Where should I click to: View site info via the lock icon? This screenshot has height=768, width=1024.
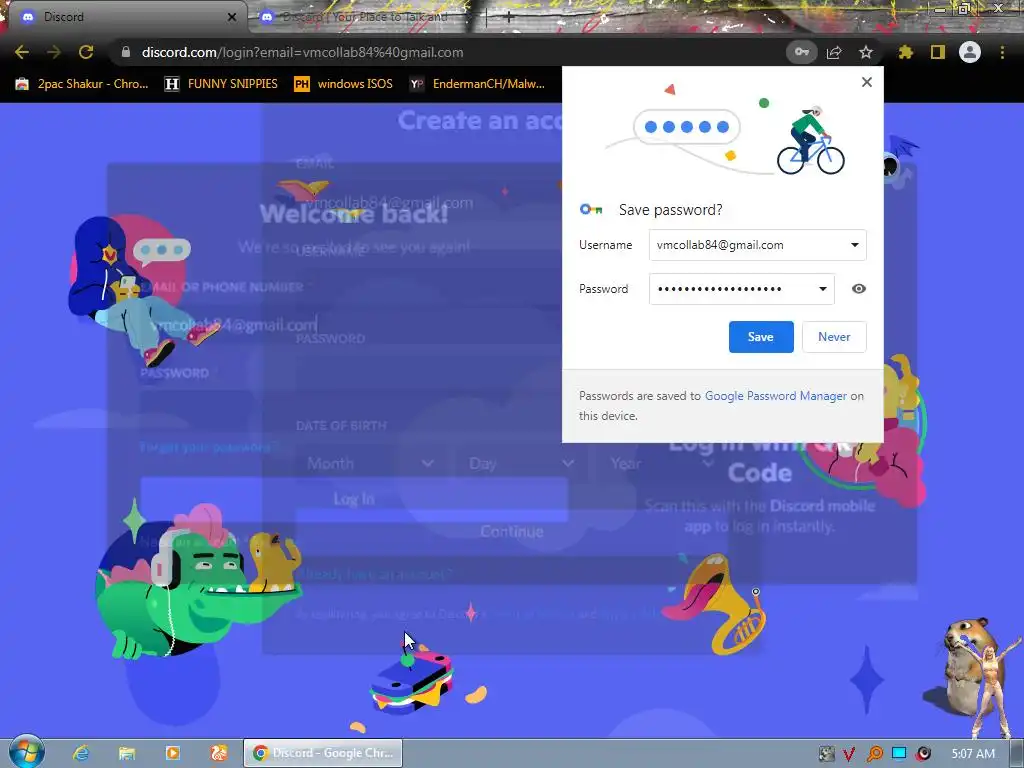tap(126, 52)
